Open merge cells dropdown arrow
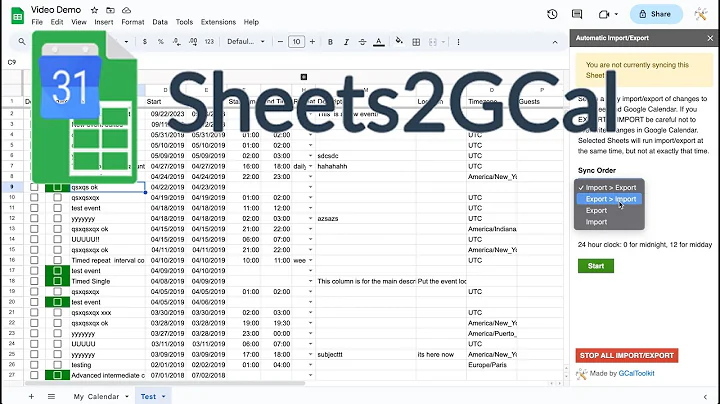The image size is (720, 404). pos(443,42)
